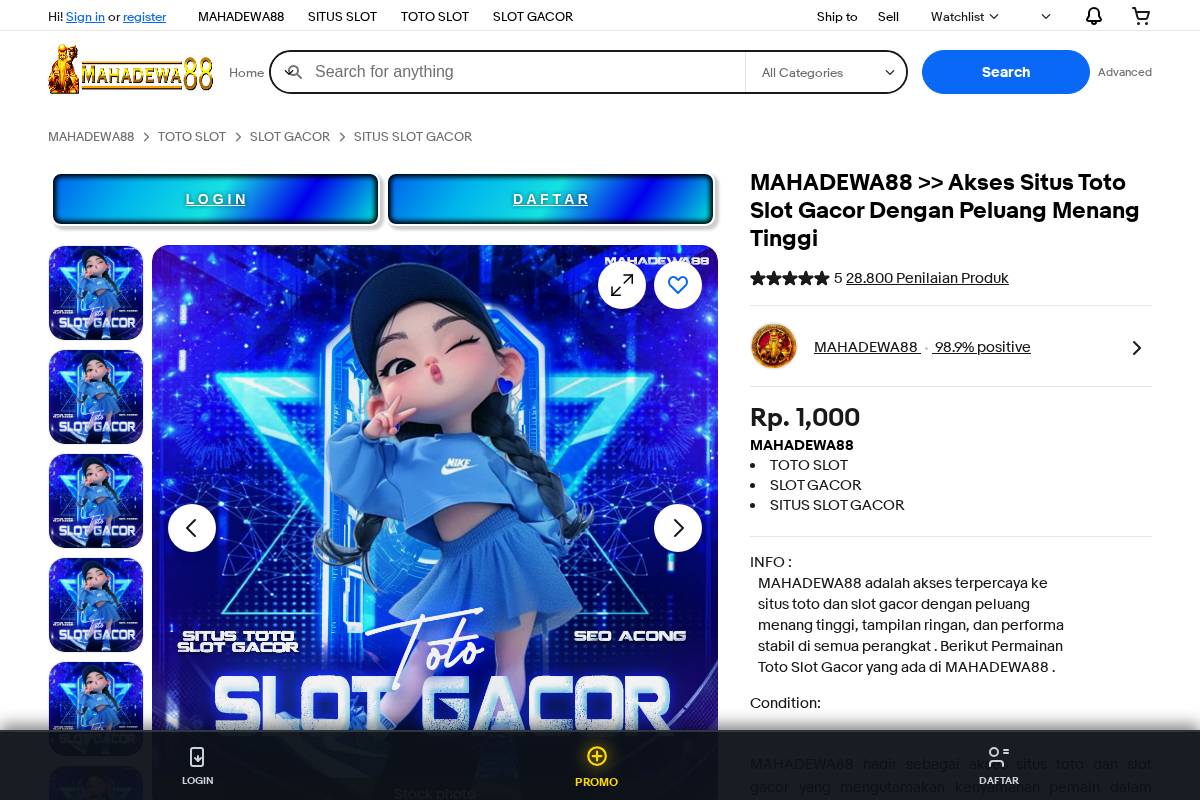
Task: Open 28.800 Penilaian Produk link
Action: click(927, 278)
